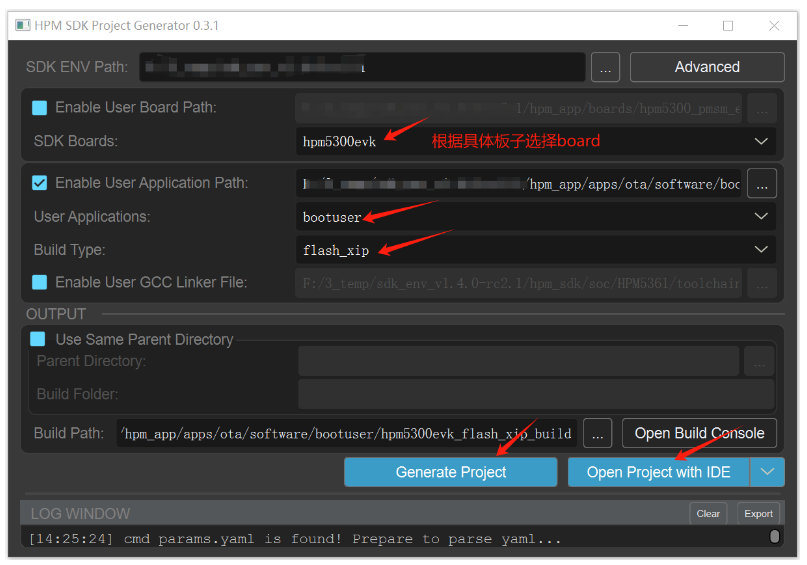Open dropdown arrow beside Open Project with IDE
The width and height of the screenshot is (807, 565).
[767, 472]
